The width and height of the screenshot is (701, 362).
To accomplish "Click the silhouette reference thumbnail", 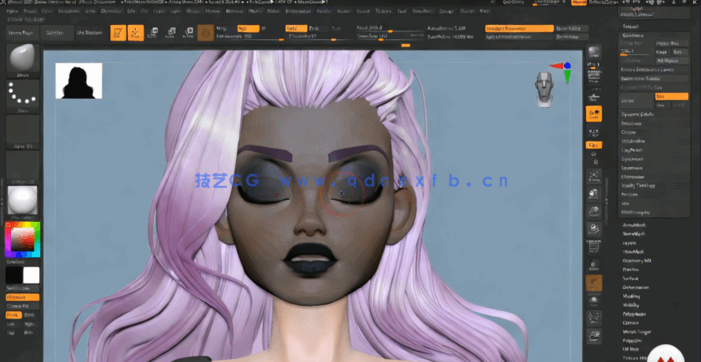I will pyautogui.click(x=79, y=80).
